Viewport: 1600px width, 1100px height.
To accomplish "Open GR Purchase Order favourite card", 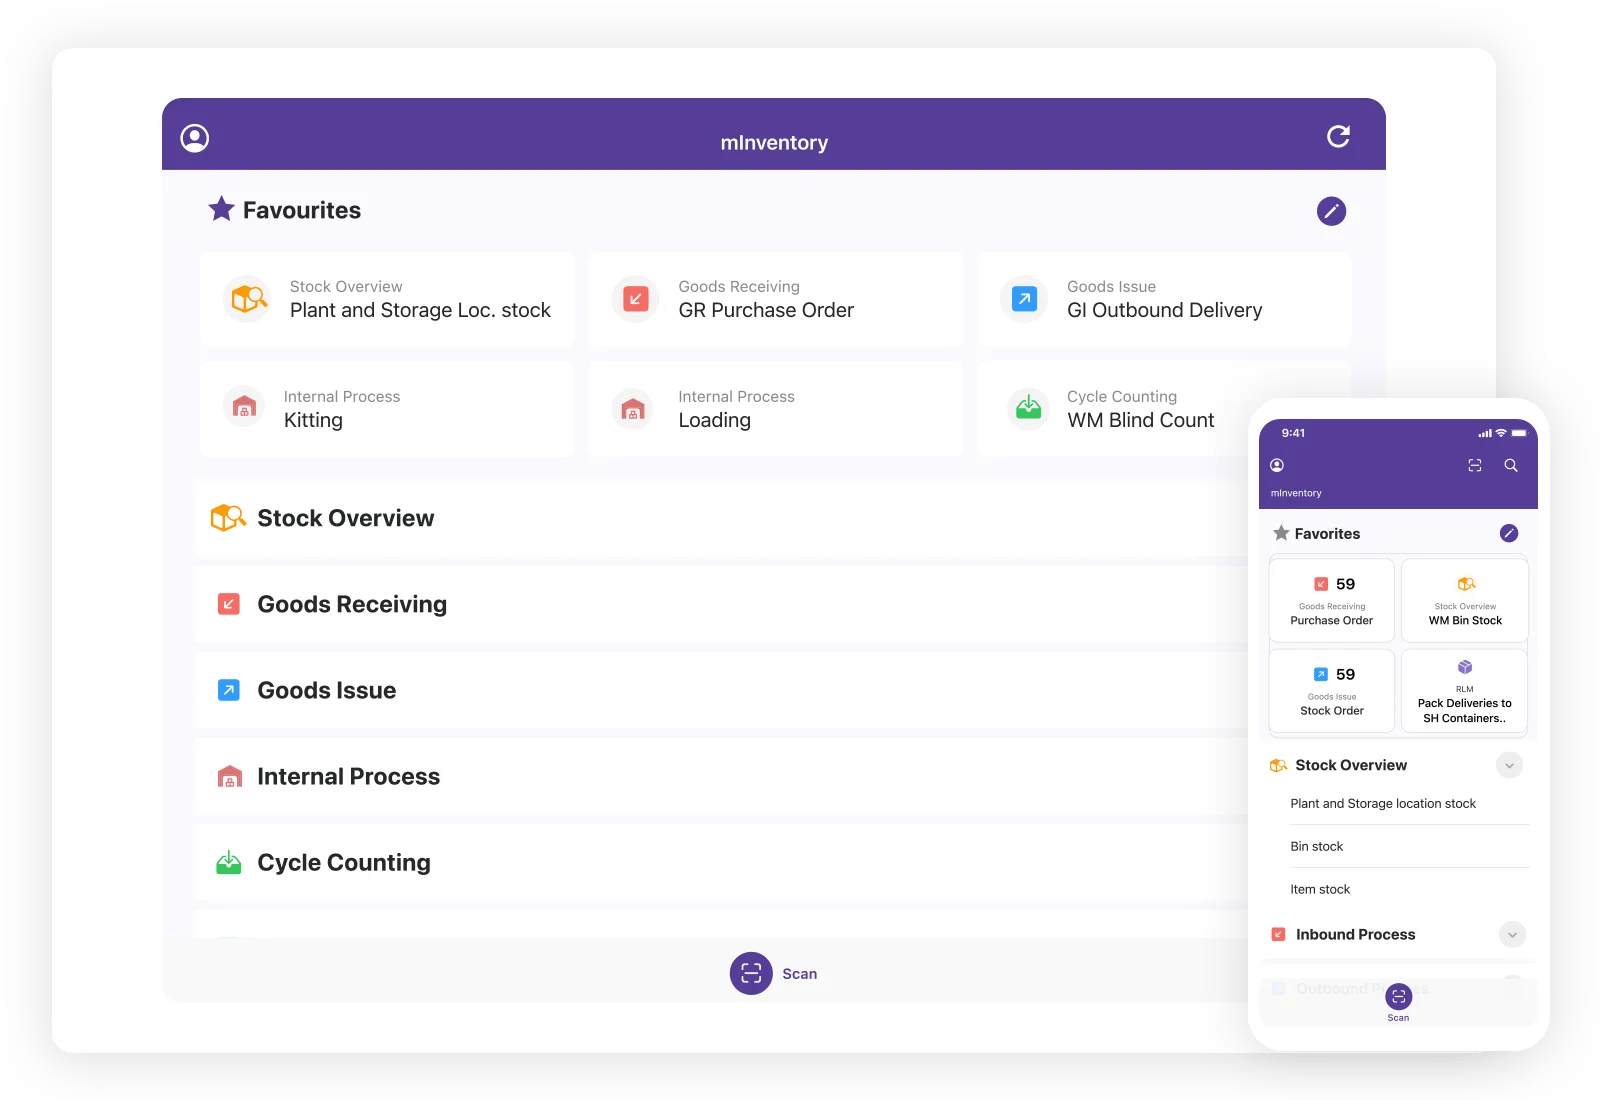I will (775, 300).
